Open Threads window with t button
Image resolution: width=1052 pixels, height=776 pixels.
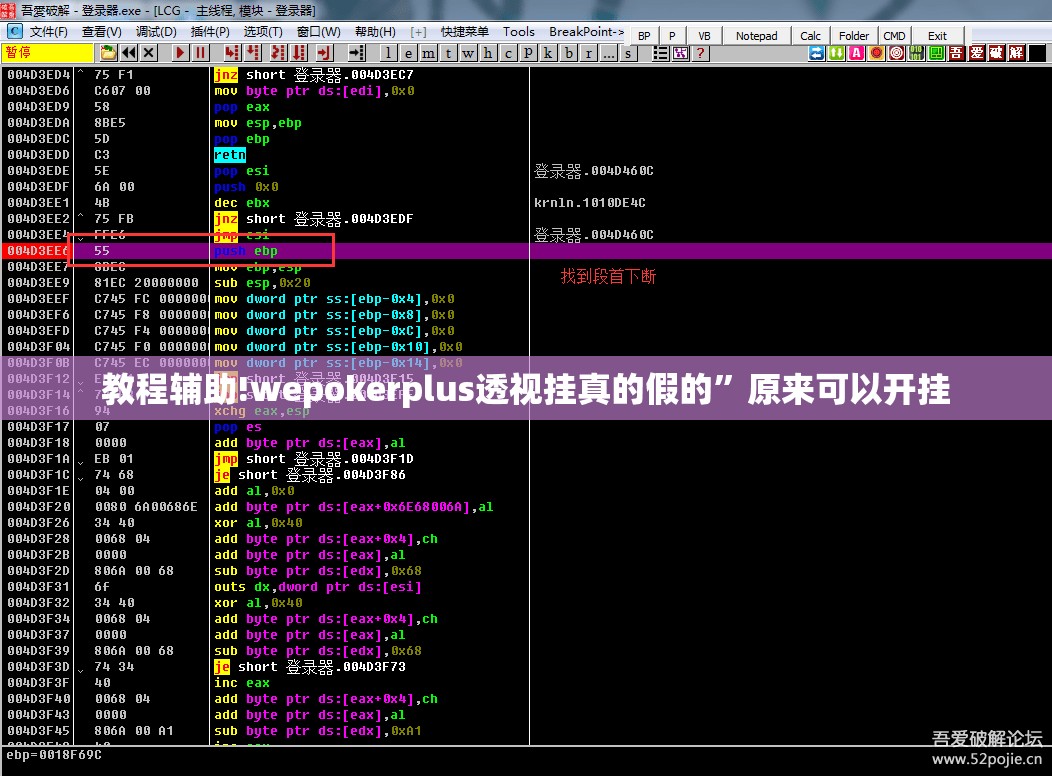click(449, 53)
